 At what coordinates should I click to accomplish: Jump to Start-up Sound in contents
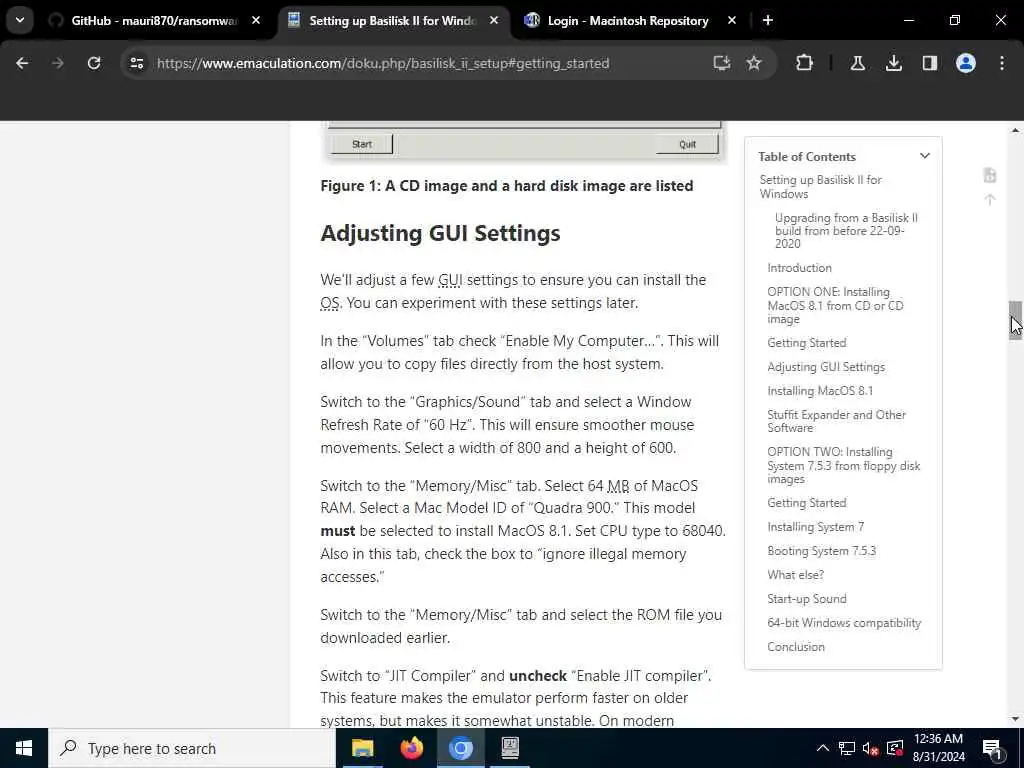tap(807, 599)
